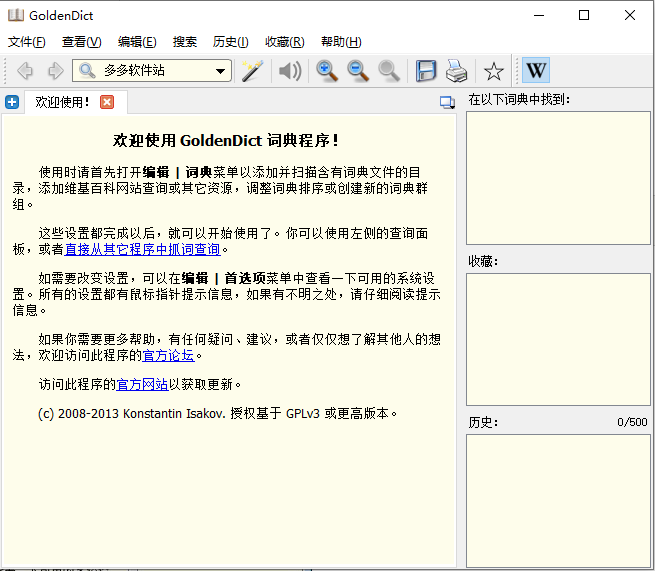This screenshot has height=571, width=655.
Task: Click the 收藏: panel label
Action: pos(483,261)
